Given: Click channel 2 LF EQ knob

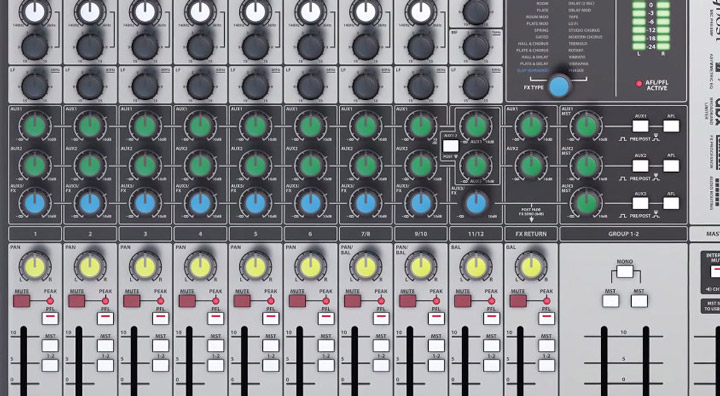Looking at the screenshot, I should [x=90, y=86].
